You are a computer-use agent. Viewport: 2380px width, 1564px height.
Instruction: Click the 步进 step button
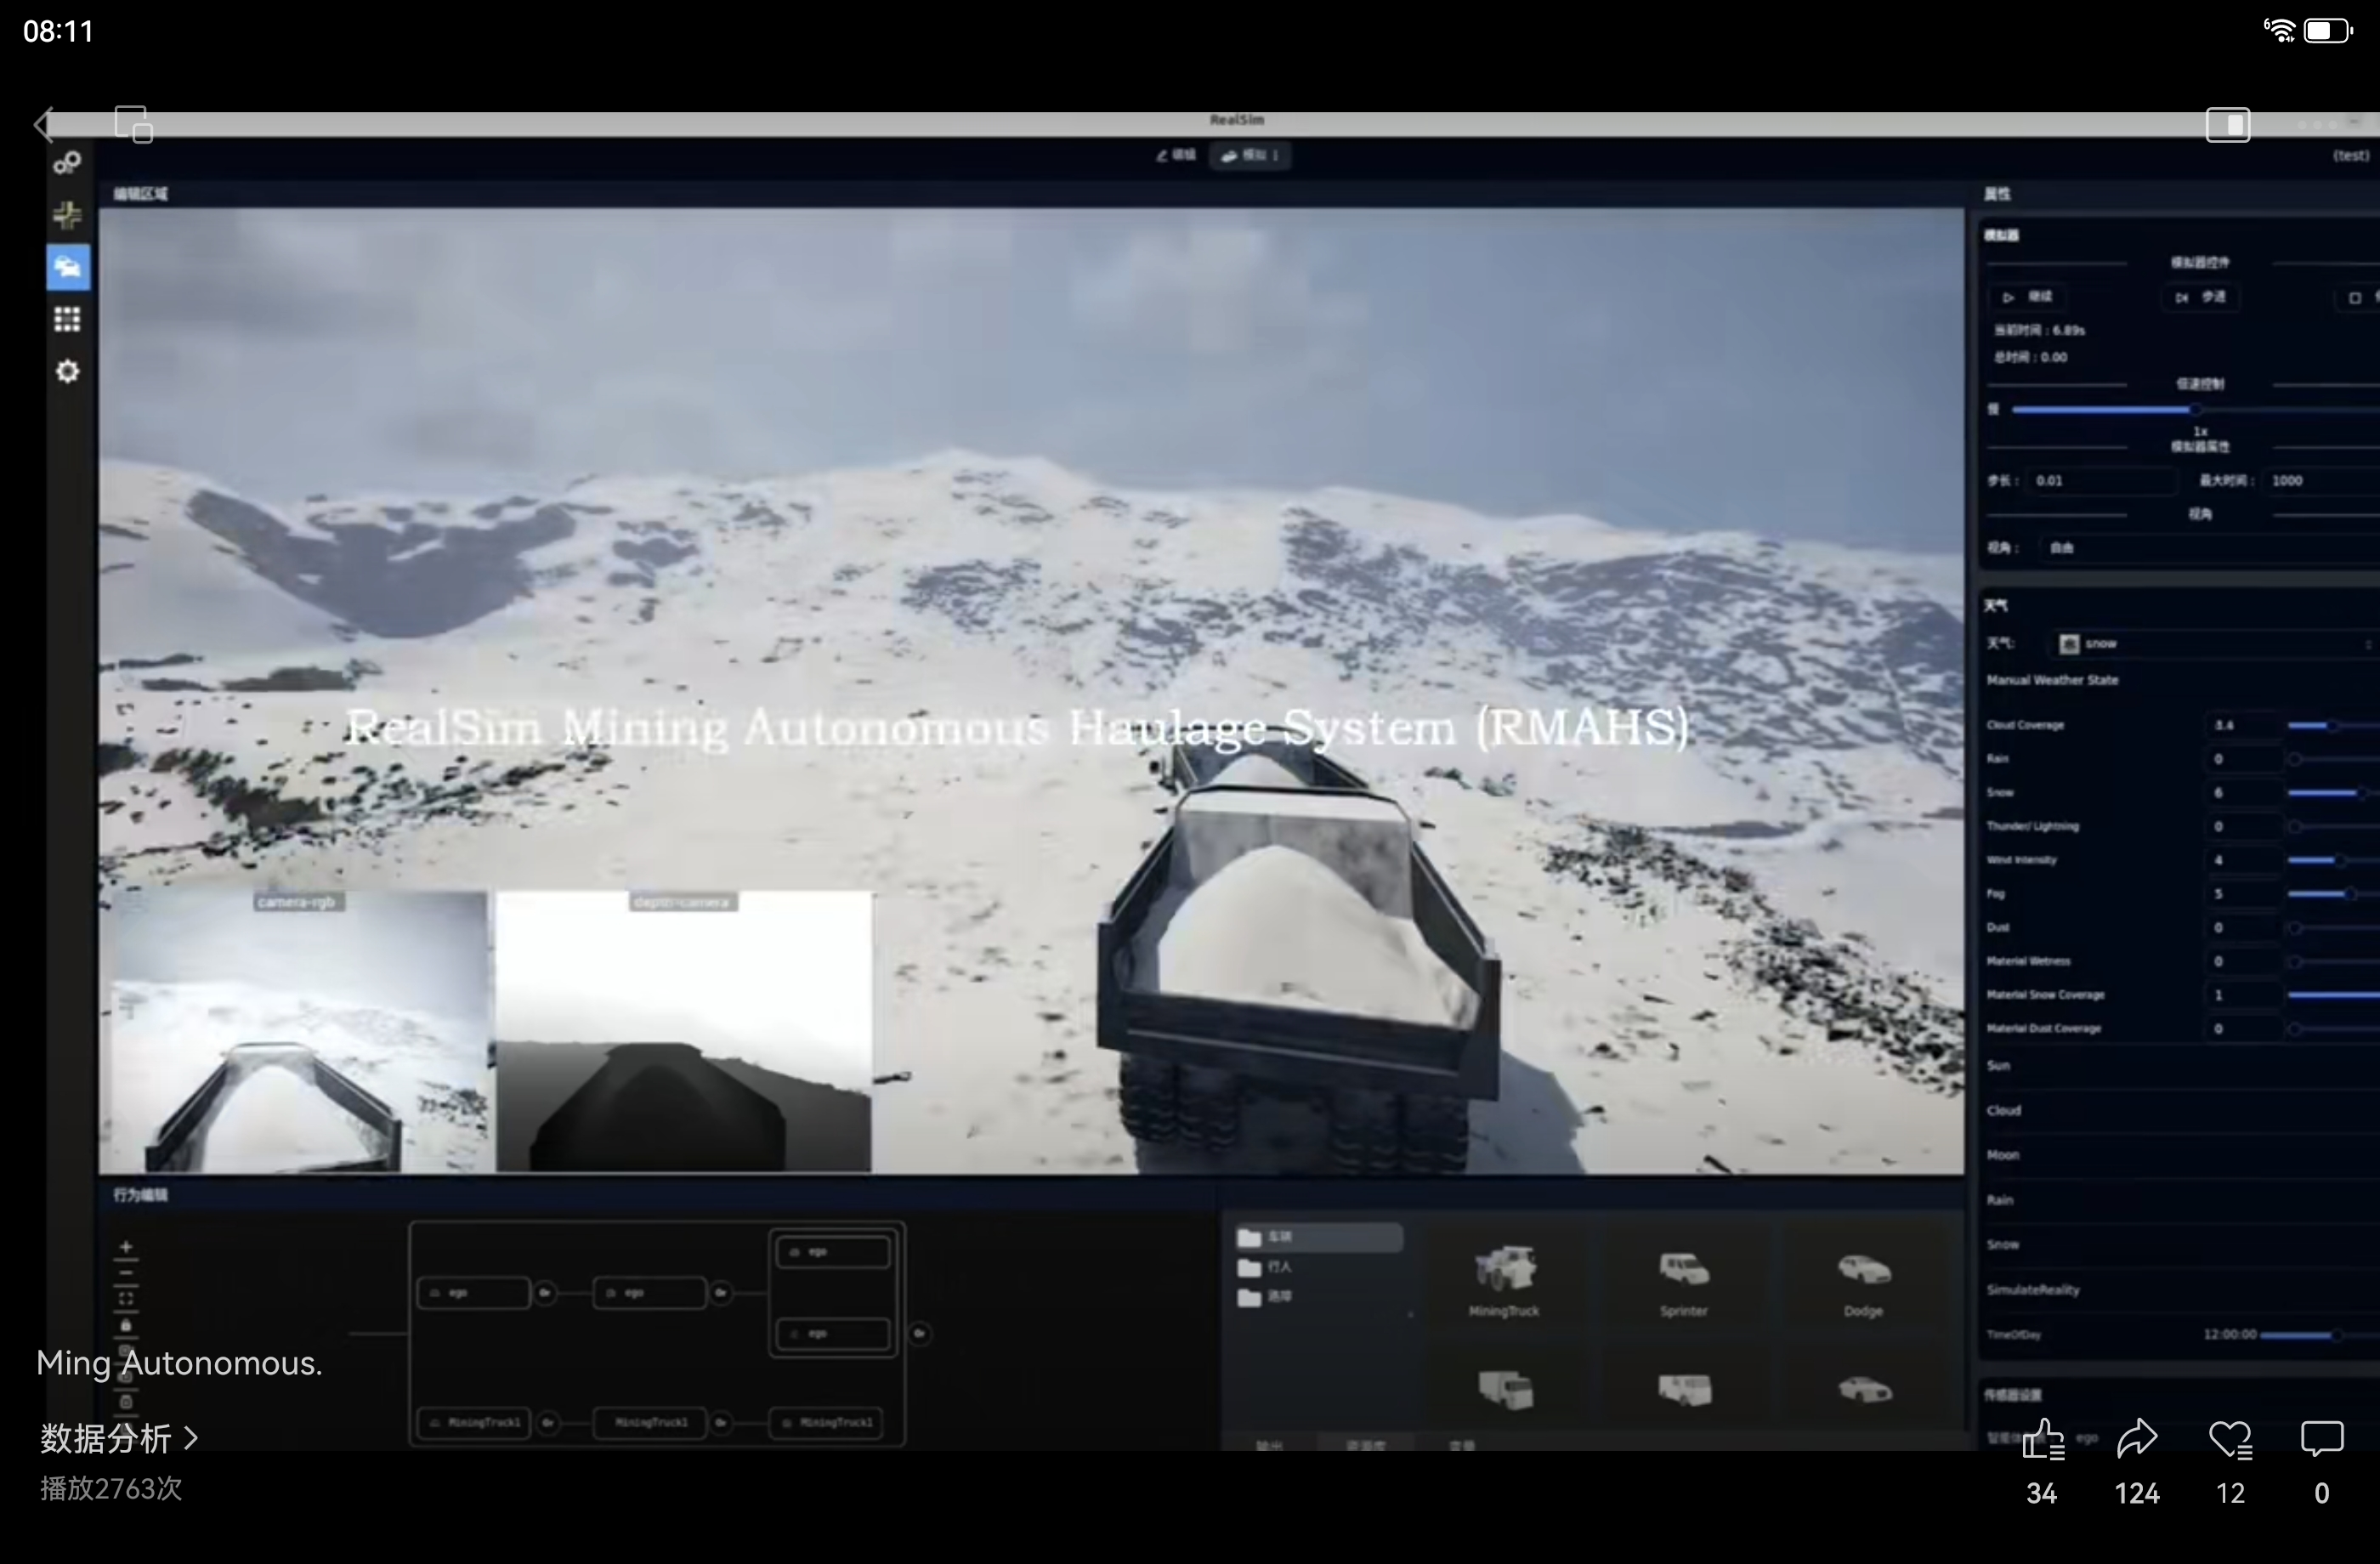click(x=2200, y=297)
